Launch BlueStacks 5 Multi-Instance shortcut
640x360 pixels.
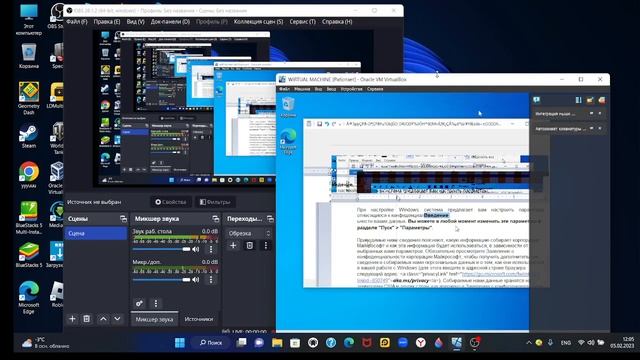(x=29, y=218)
